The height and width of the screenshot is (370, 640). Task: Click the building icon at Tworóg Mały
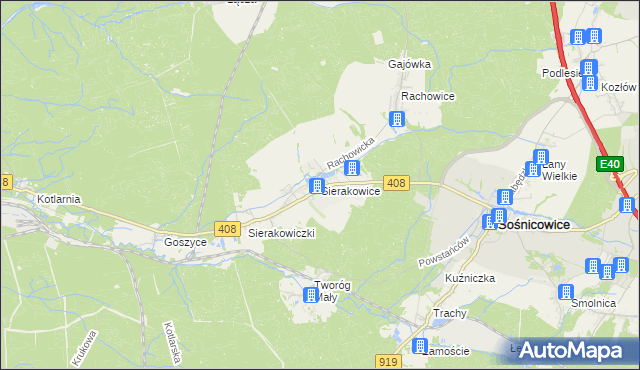(x=311, y=295)
